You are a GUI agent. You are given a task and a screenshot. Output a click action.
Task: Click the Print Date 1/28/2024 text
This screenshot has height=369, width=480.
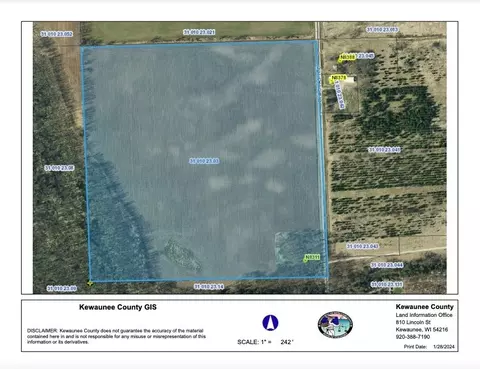[429, 347]
